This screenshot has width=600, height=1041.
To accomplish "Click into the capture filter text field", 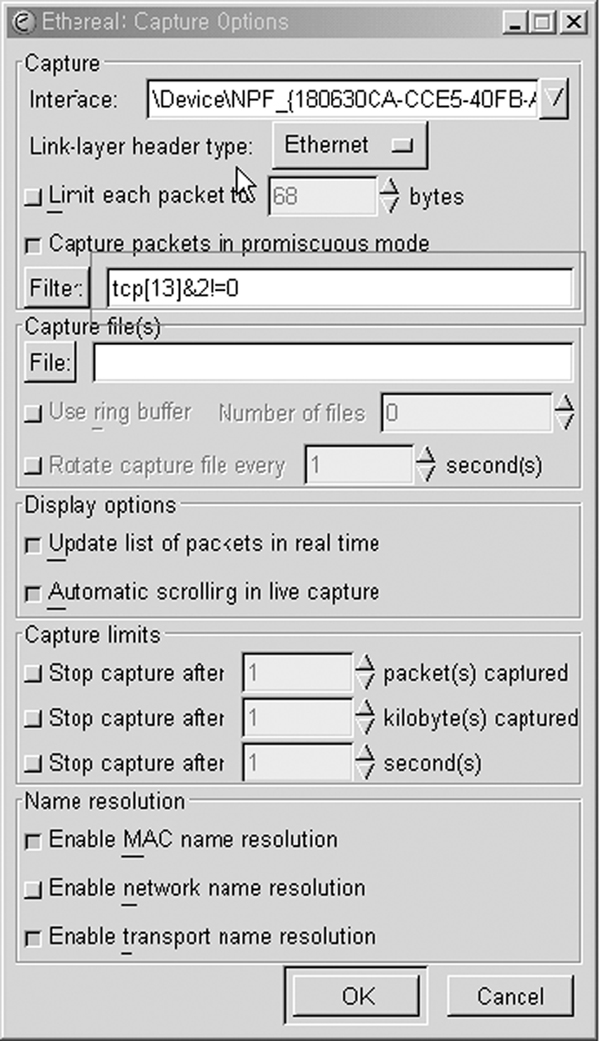I will tap(340, 288).
